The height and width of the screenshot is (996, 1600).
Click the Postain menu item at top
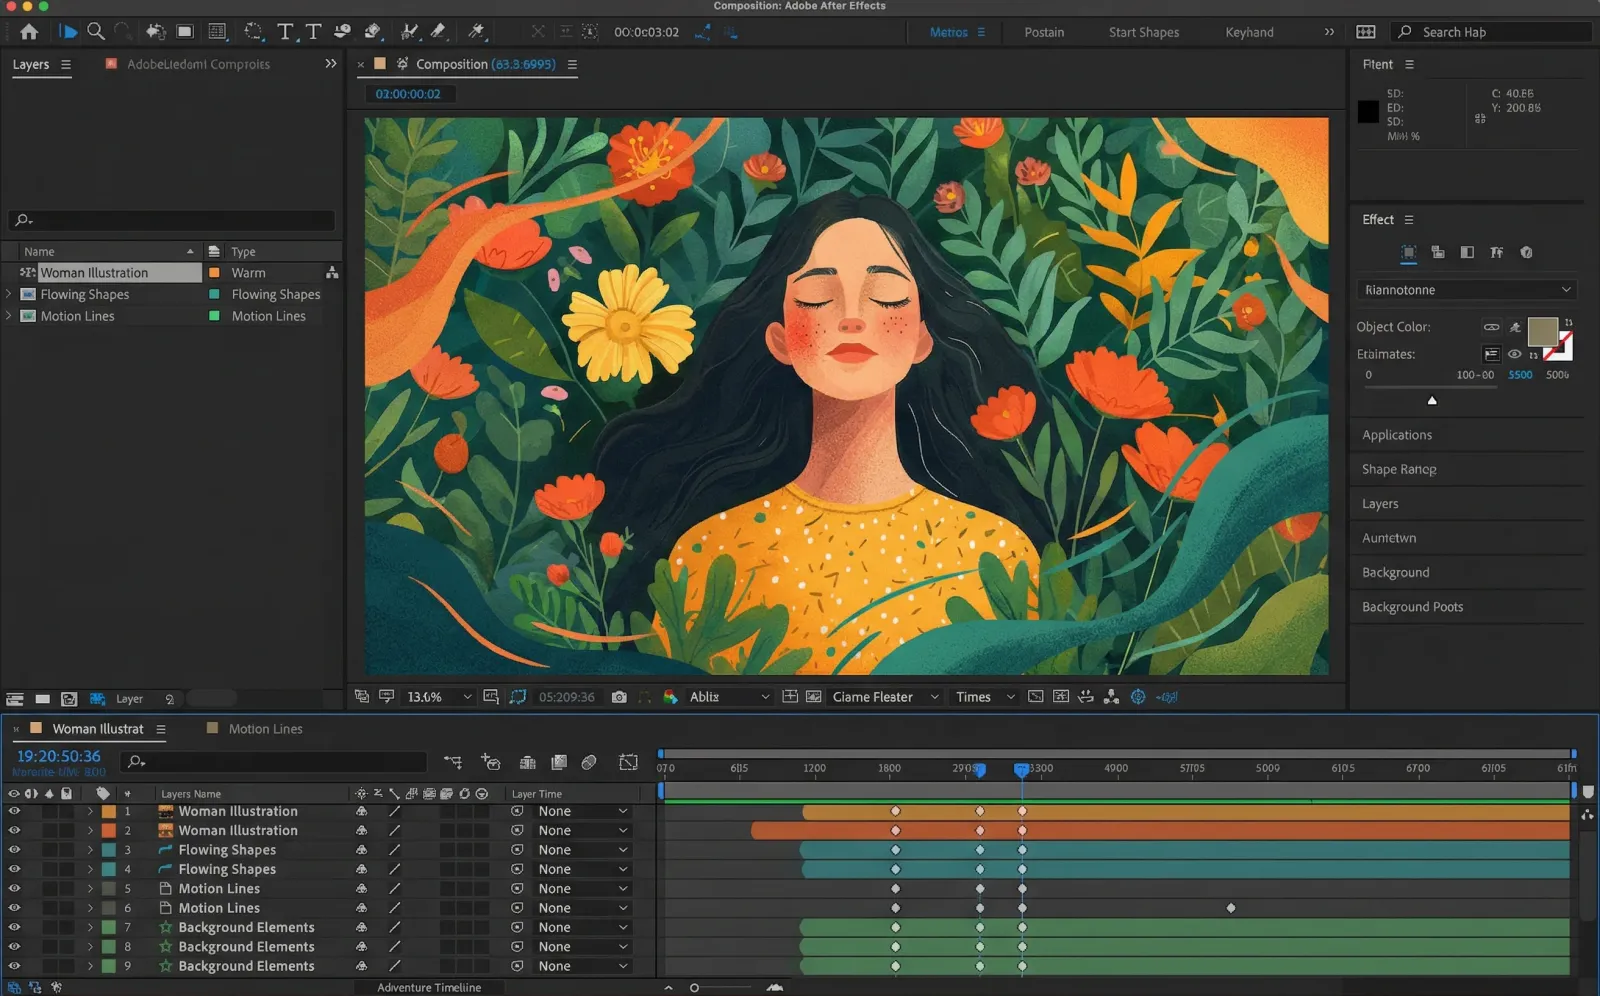click(1044, 32)
